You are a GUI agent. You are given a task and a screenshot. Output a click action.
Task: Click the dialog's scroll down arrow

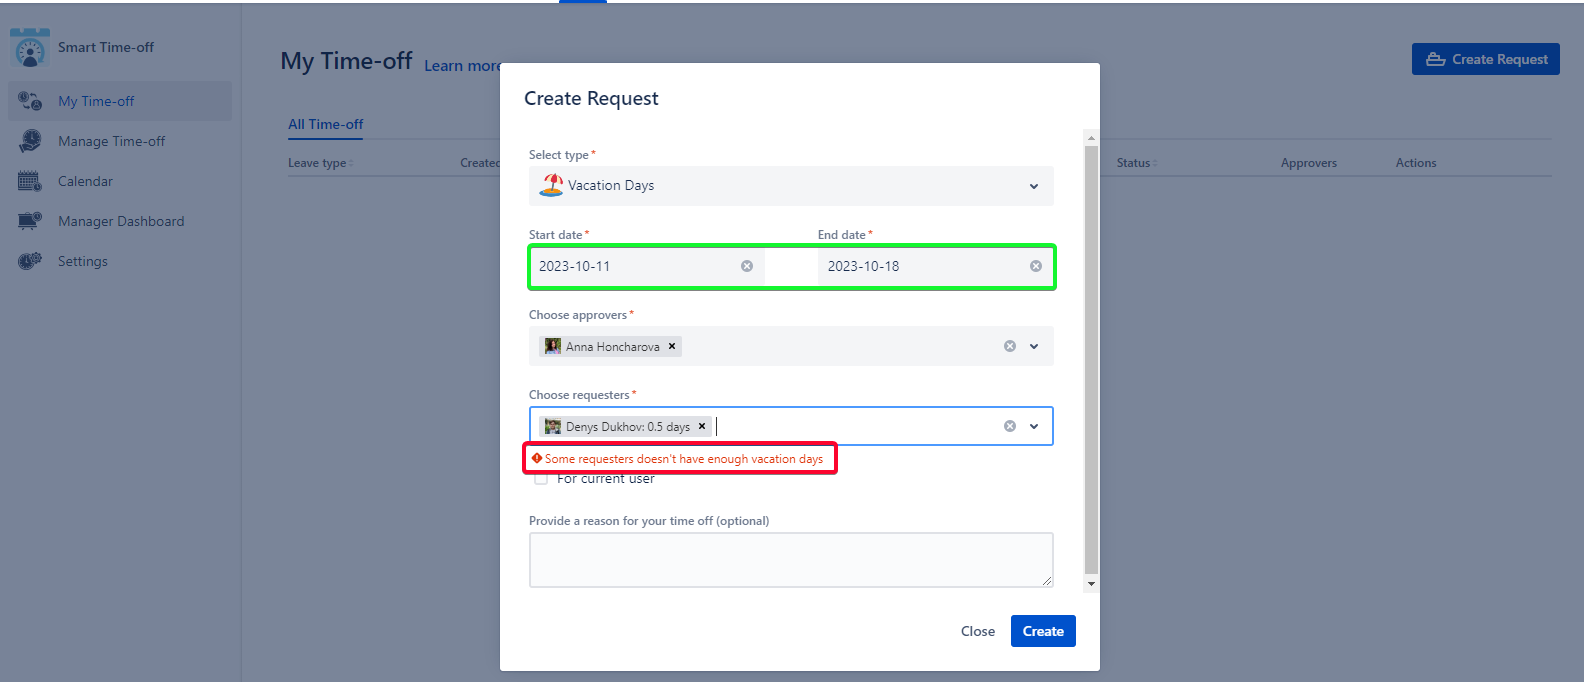pos(1091,584)
